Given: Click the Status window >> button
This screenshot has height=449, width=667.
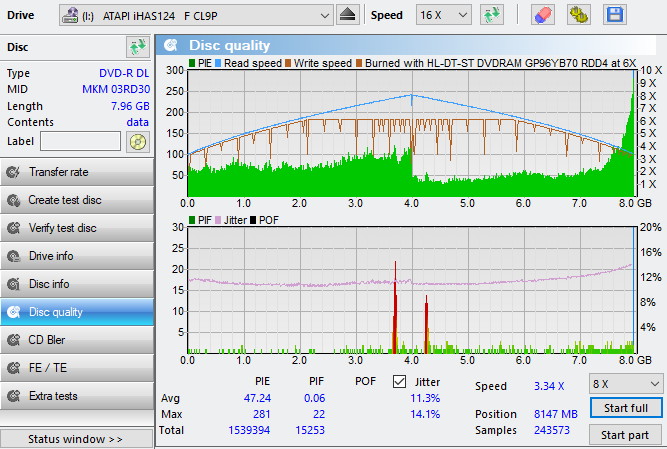Looking at the screenshot, I should click(77, 439).
